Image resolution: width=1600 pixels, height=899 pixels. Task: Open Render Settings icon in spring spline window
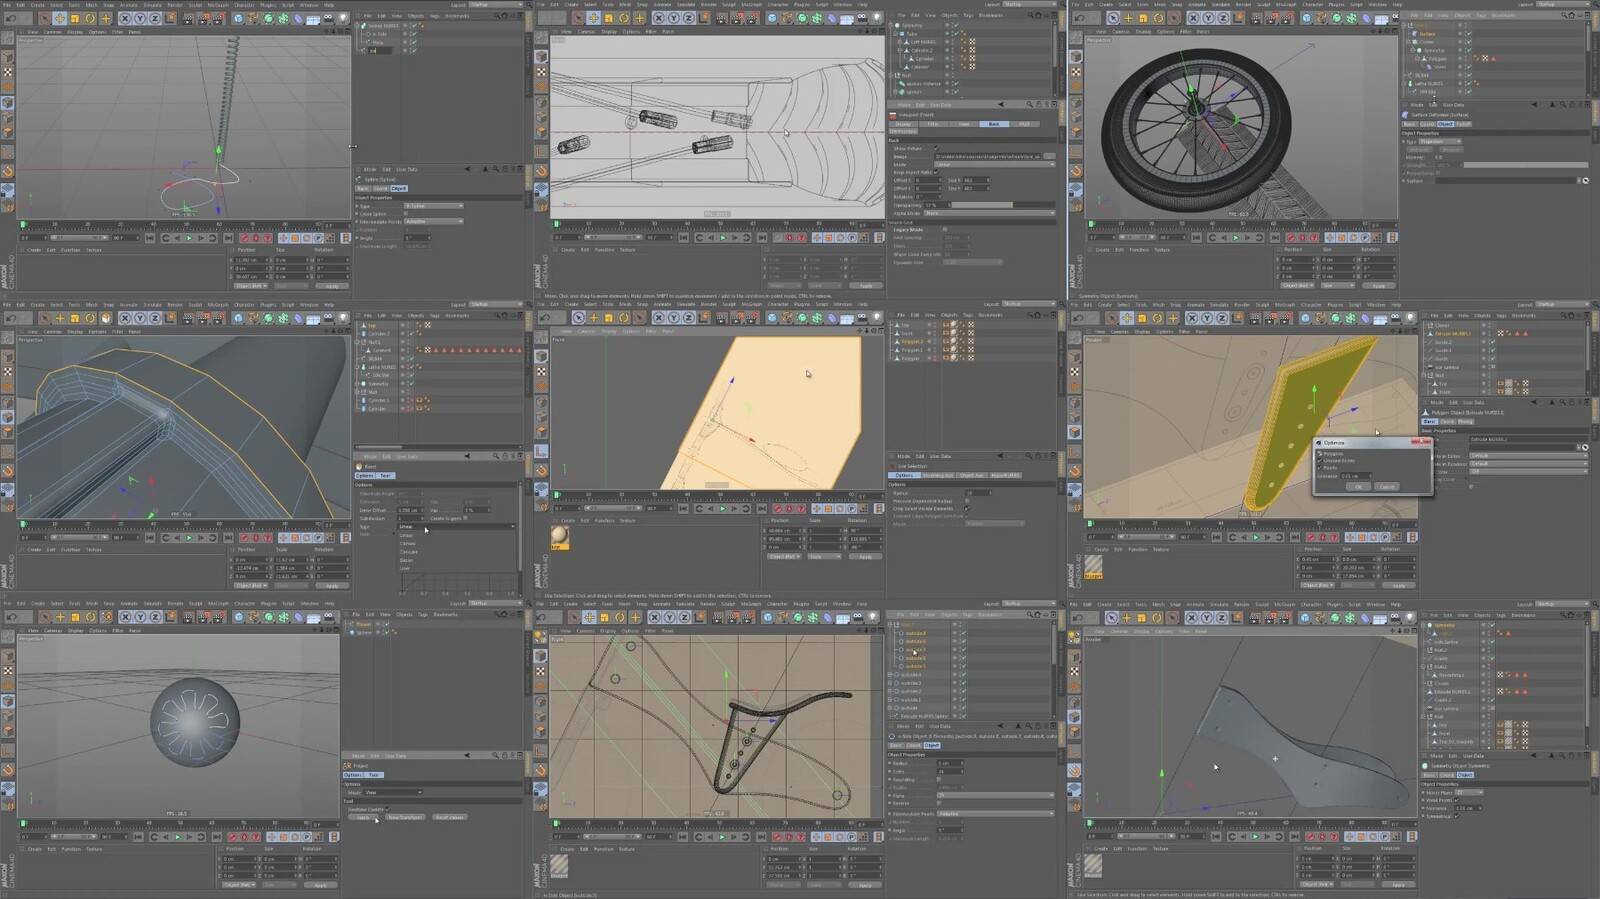point(217,18)
